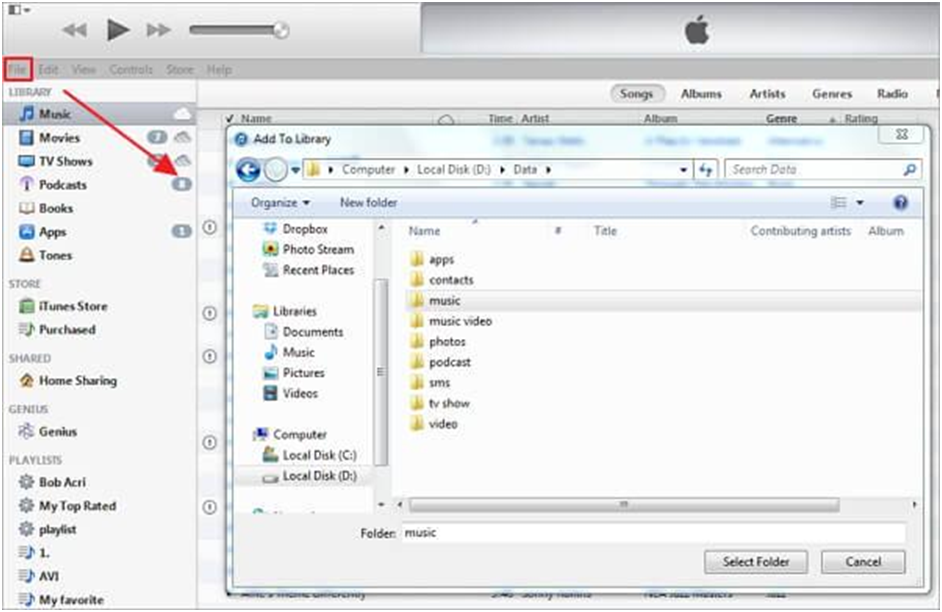Select TV Shows icon in the sidebar
This screenshot has width=942, height=612.
tap(26, 161)
